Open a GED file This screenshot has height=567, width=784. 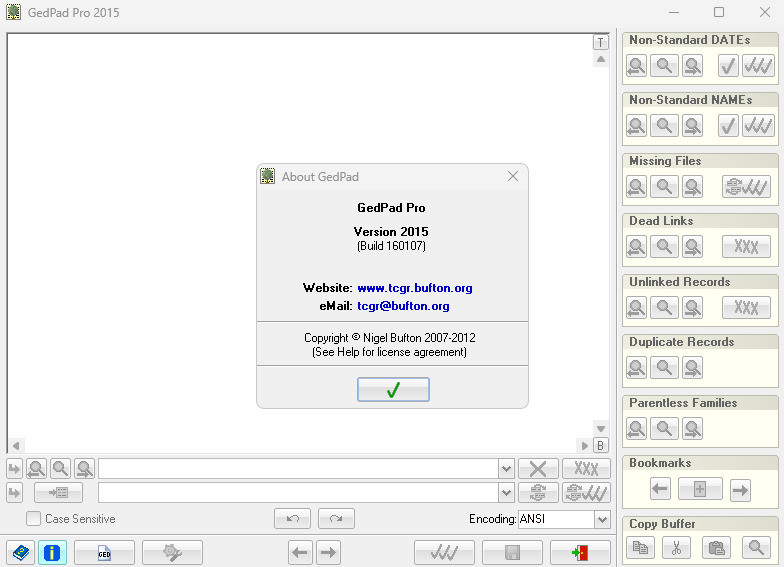pyautogui.click(x=104, y=552)
